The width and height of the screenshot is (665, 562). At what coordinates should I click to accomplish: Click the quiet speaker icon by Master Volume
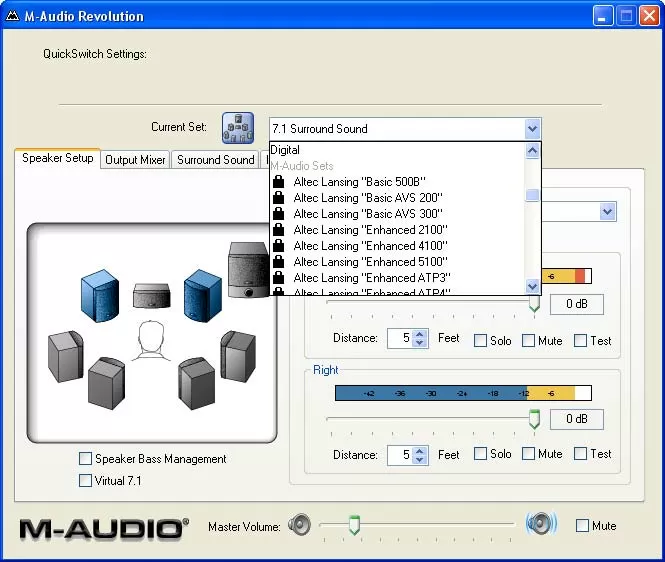(299, 525)
